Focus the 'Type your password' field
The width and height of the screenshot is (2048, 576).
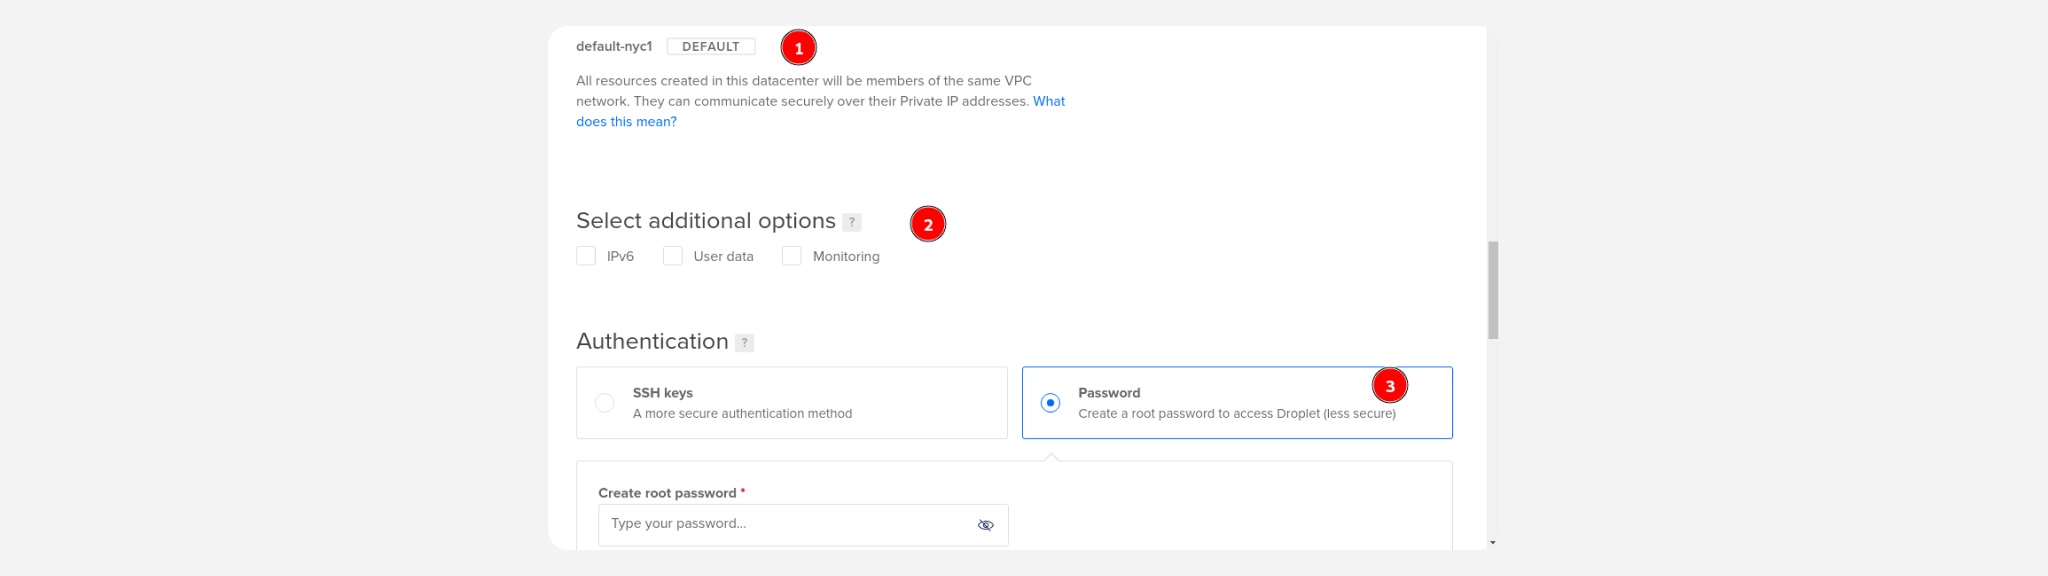803,525
